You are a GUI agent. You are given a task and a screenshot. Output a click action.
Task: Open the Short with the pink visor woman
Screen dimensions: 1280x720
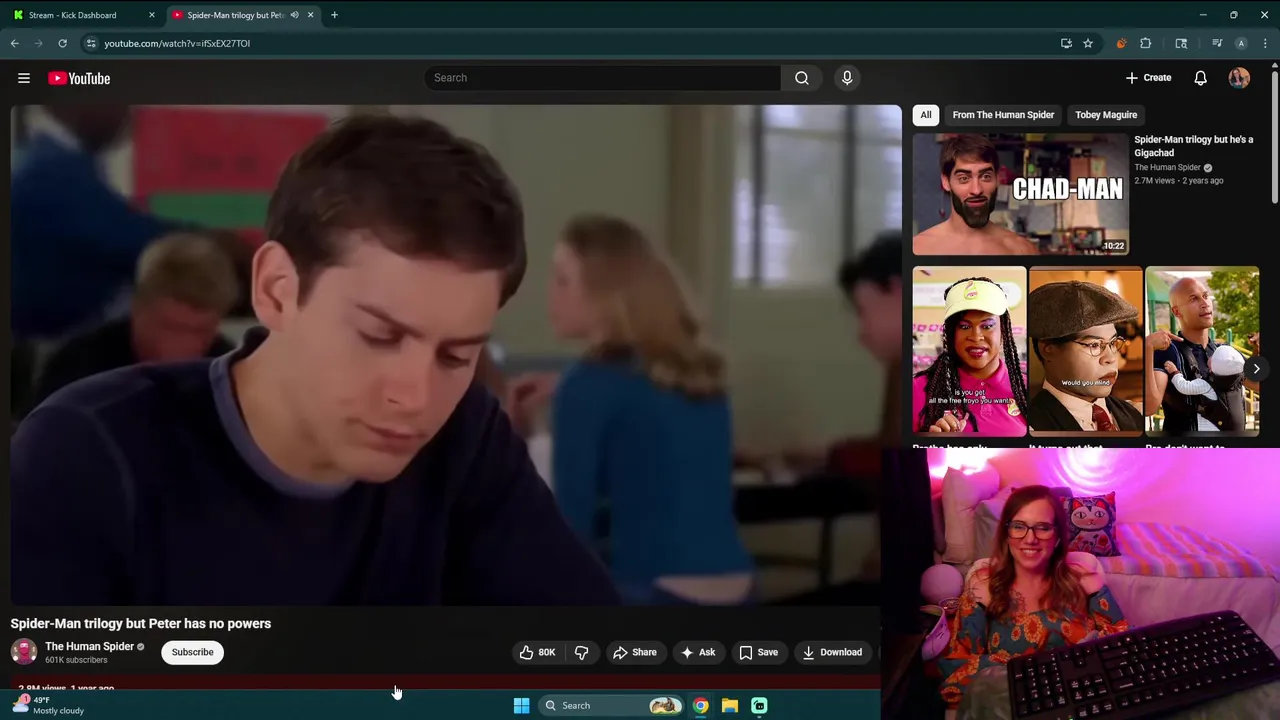(969, 350)
